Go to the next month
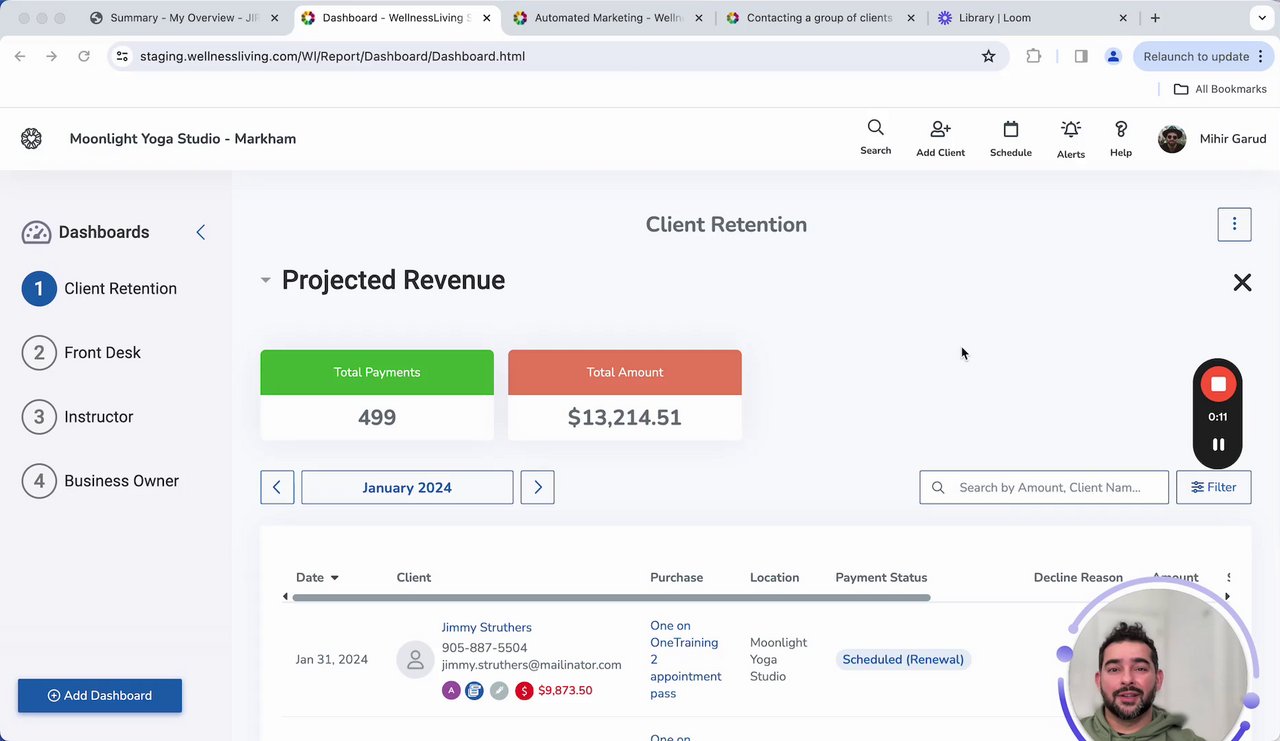The image size is (1280, 741). click(x=537, y=487)
